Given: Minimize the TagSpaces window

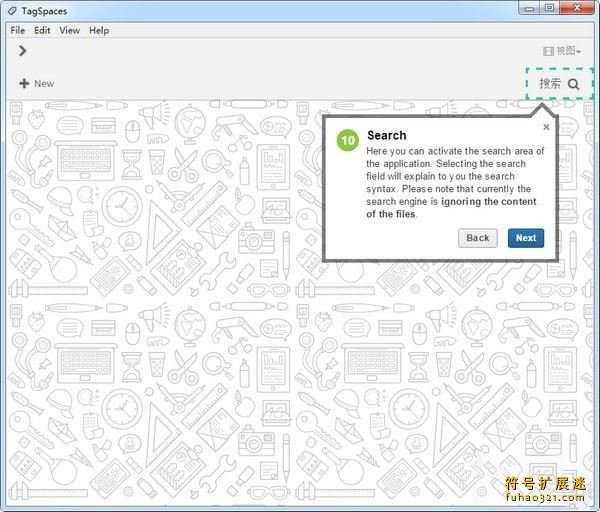Looking at the screenshot, I should (x=529, y=8).
